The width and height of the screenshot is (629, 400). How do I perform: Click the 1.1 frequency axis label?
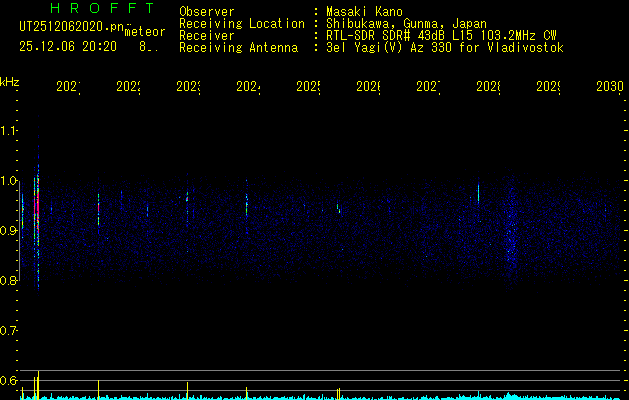click(9, 130)
